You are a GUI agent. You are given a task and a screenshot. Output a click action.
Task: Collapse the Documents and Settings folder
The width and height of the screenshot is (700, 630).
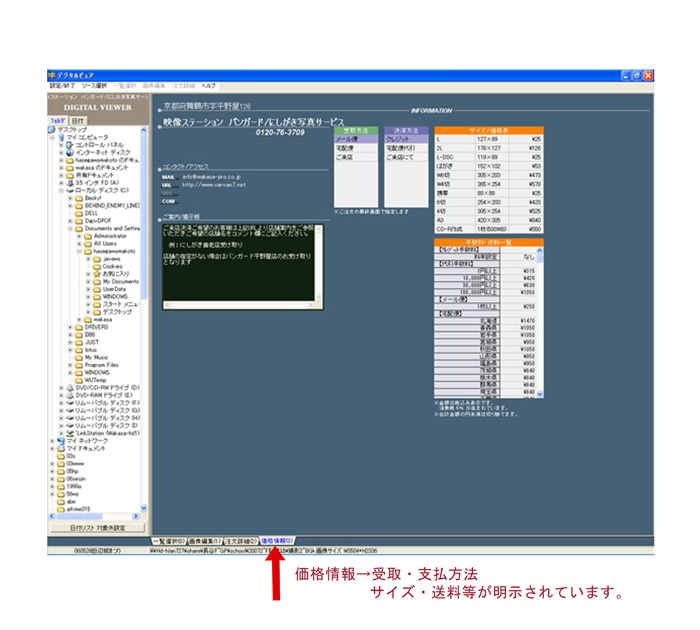[x=69, y=228]
